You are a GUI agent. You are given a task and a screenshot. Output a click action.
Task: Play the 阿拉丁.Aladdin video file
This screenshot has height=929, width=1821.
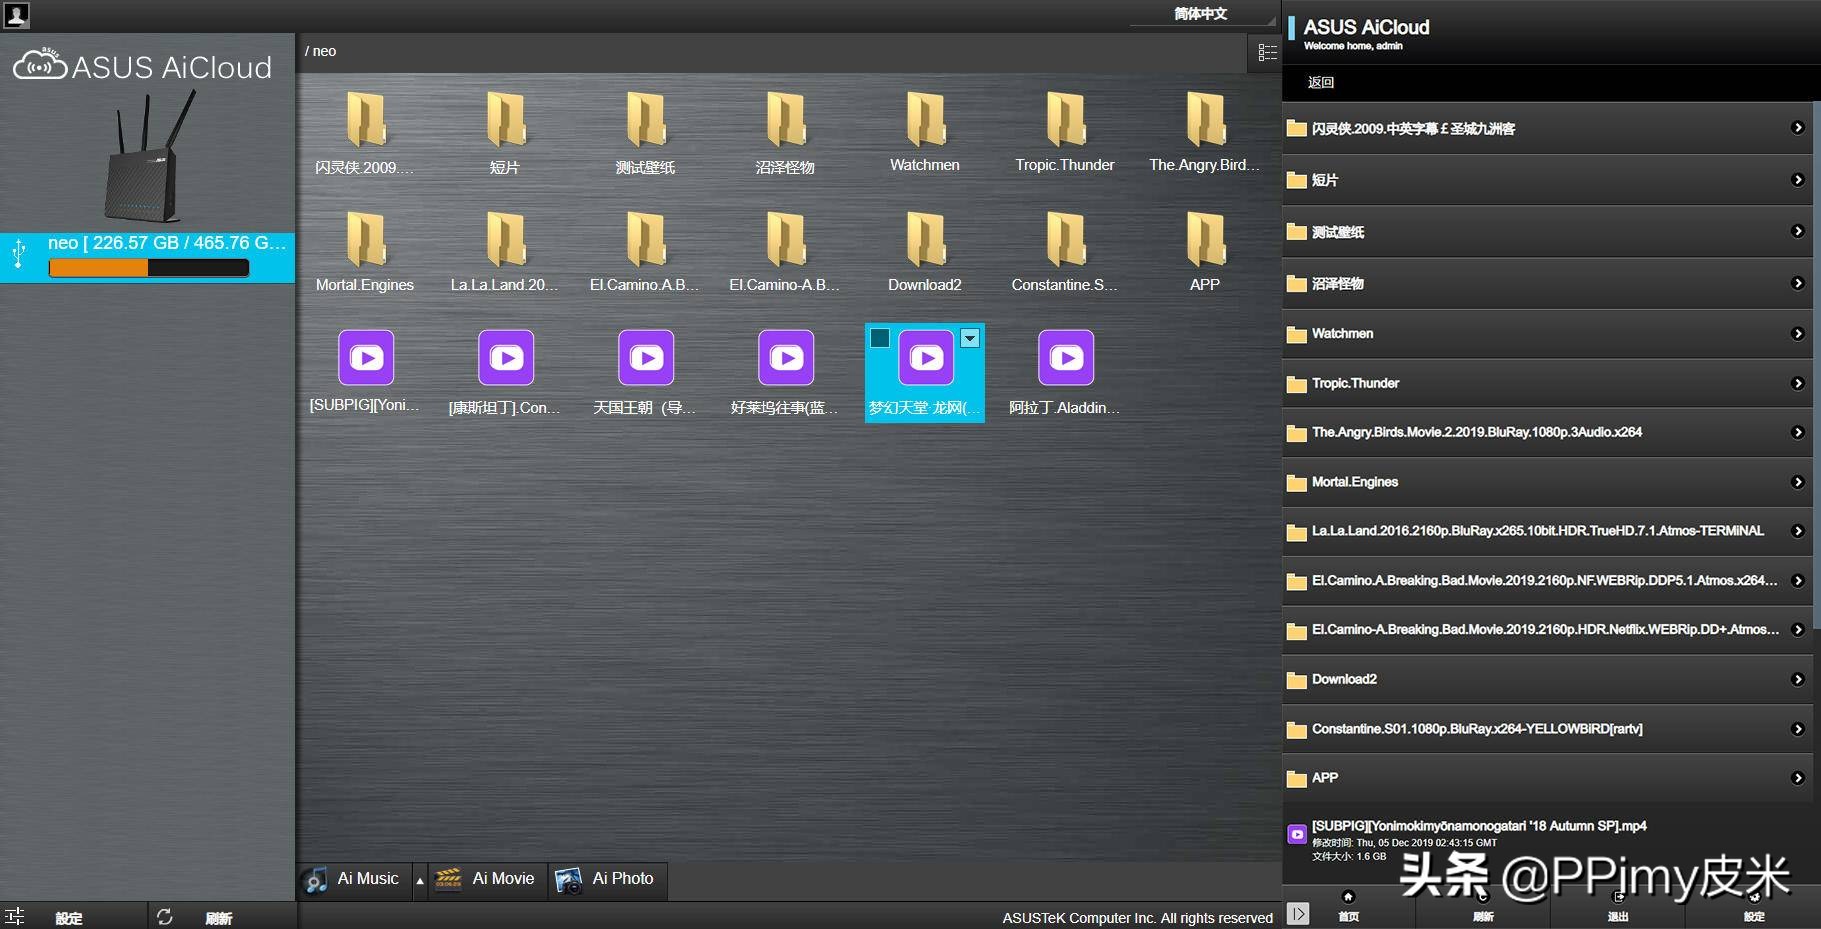(x=1065, y=358)
